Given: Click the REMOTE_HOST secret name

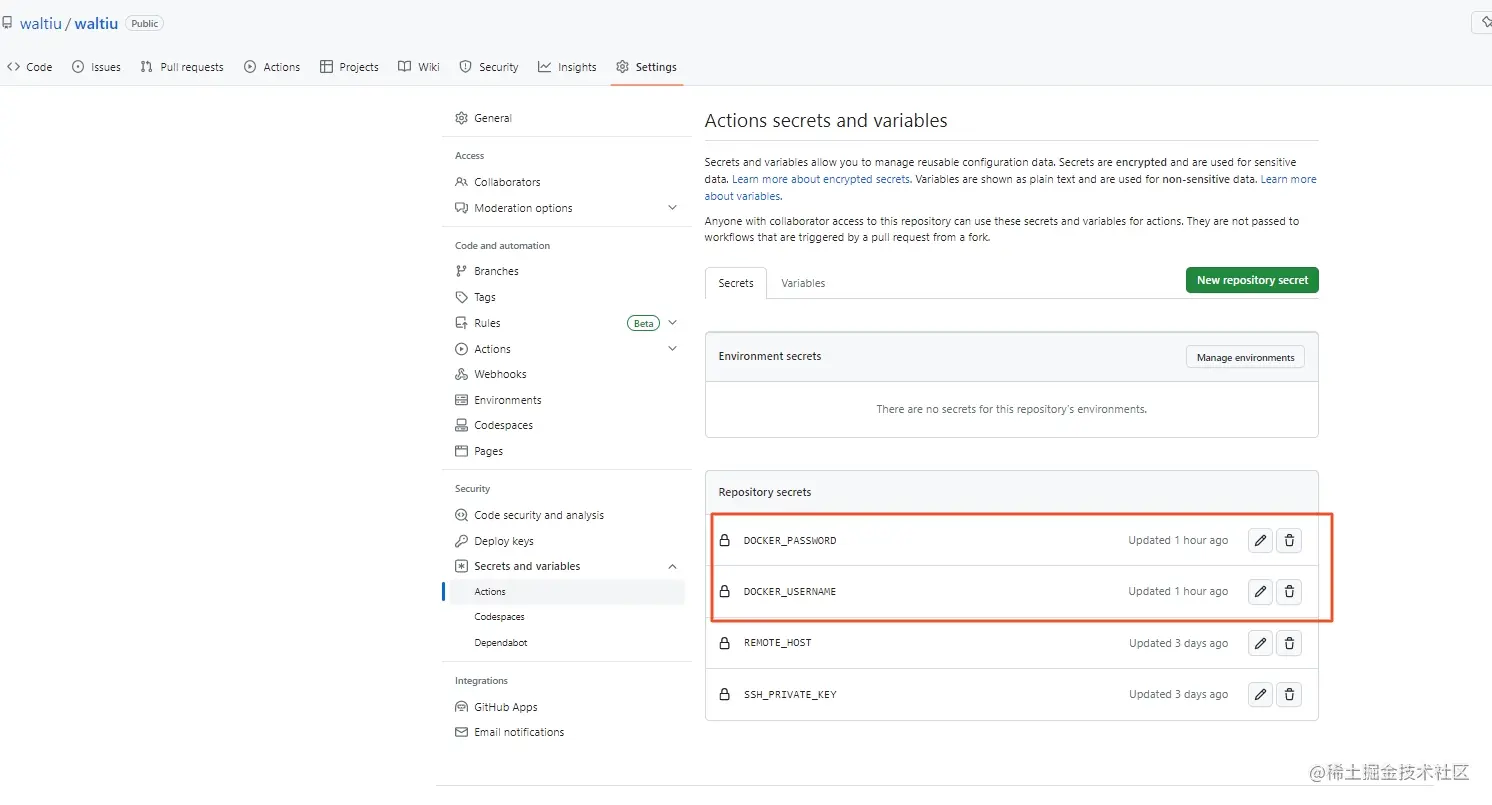Looking at the screenshot, I should 778,643.
